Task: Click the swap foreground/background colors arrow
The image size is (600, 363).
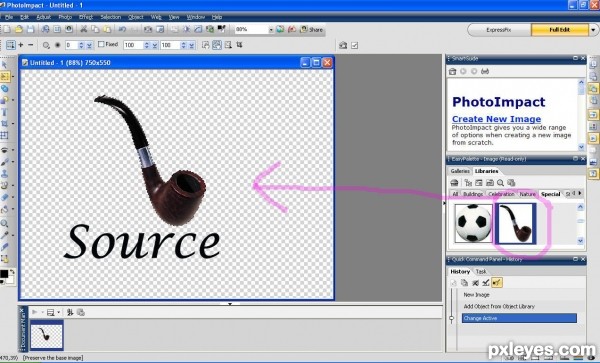Action: pyautogui.click(x=12, y=272)
